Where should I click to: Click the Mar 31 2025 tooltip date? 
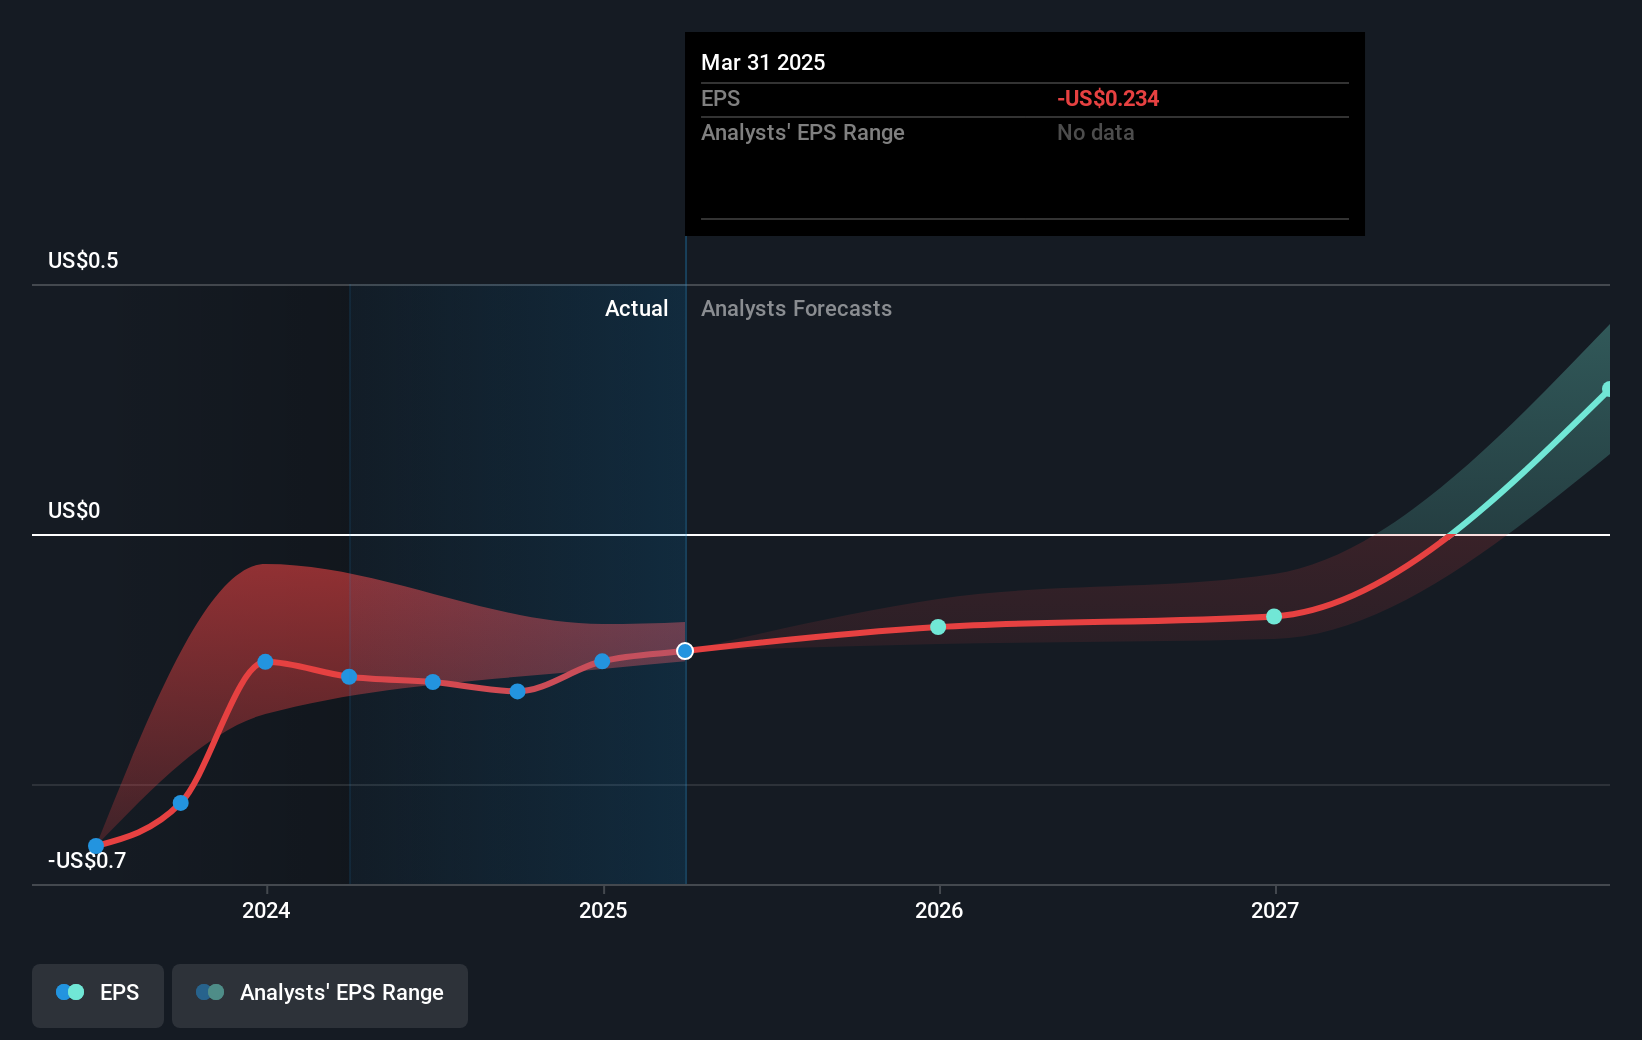pos(763,62)
